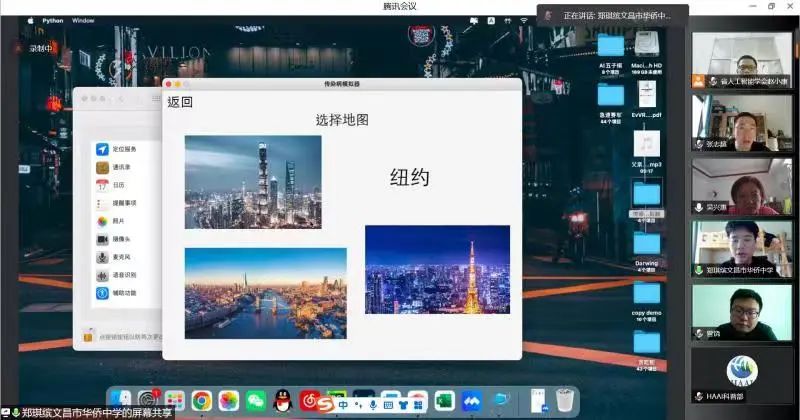This screenshot has width=800, height=420.
Task: Click Sogou voice input microphone
Action: click(373, 405)
